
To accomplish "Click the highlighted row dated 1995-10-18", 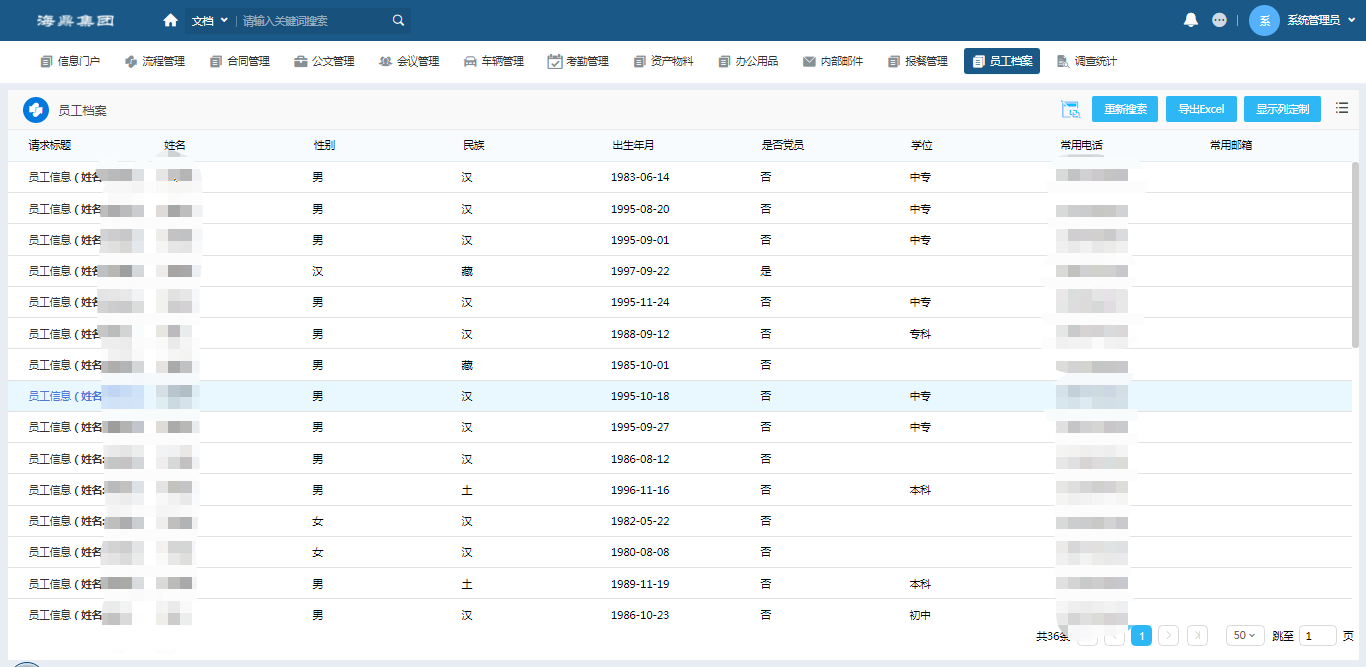I will pyautogui.click(x=680, y=396).
